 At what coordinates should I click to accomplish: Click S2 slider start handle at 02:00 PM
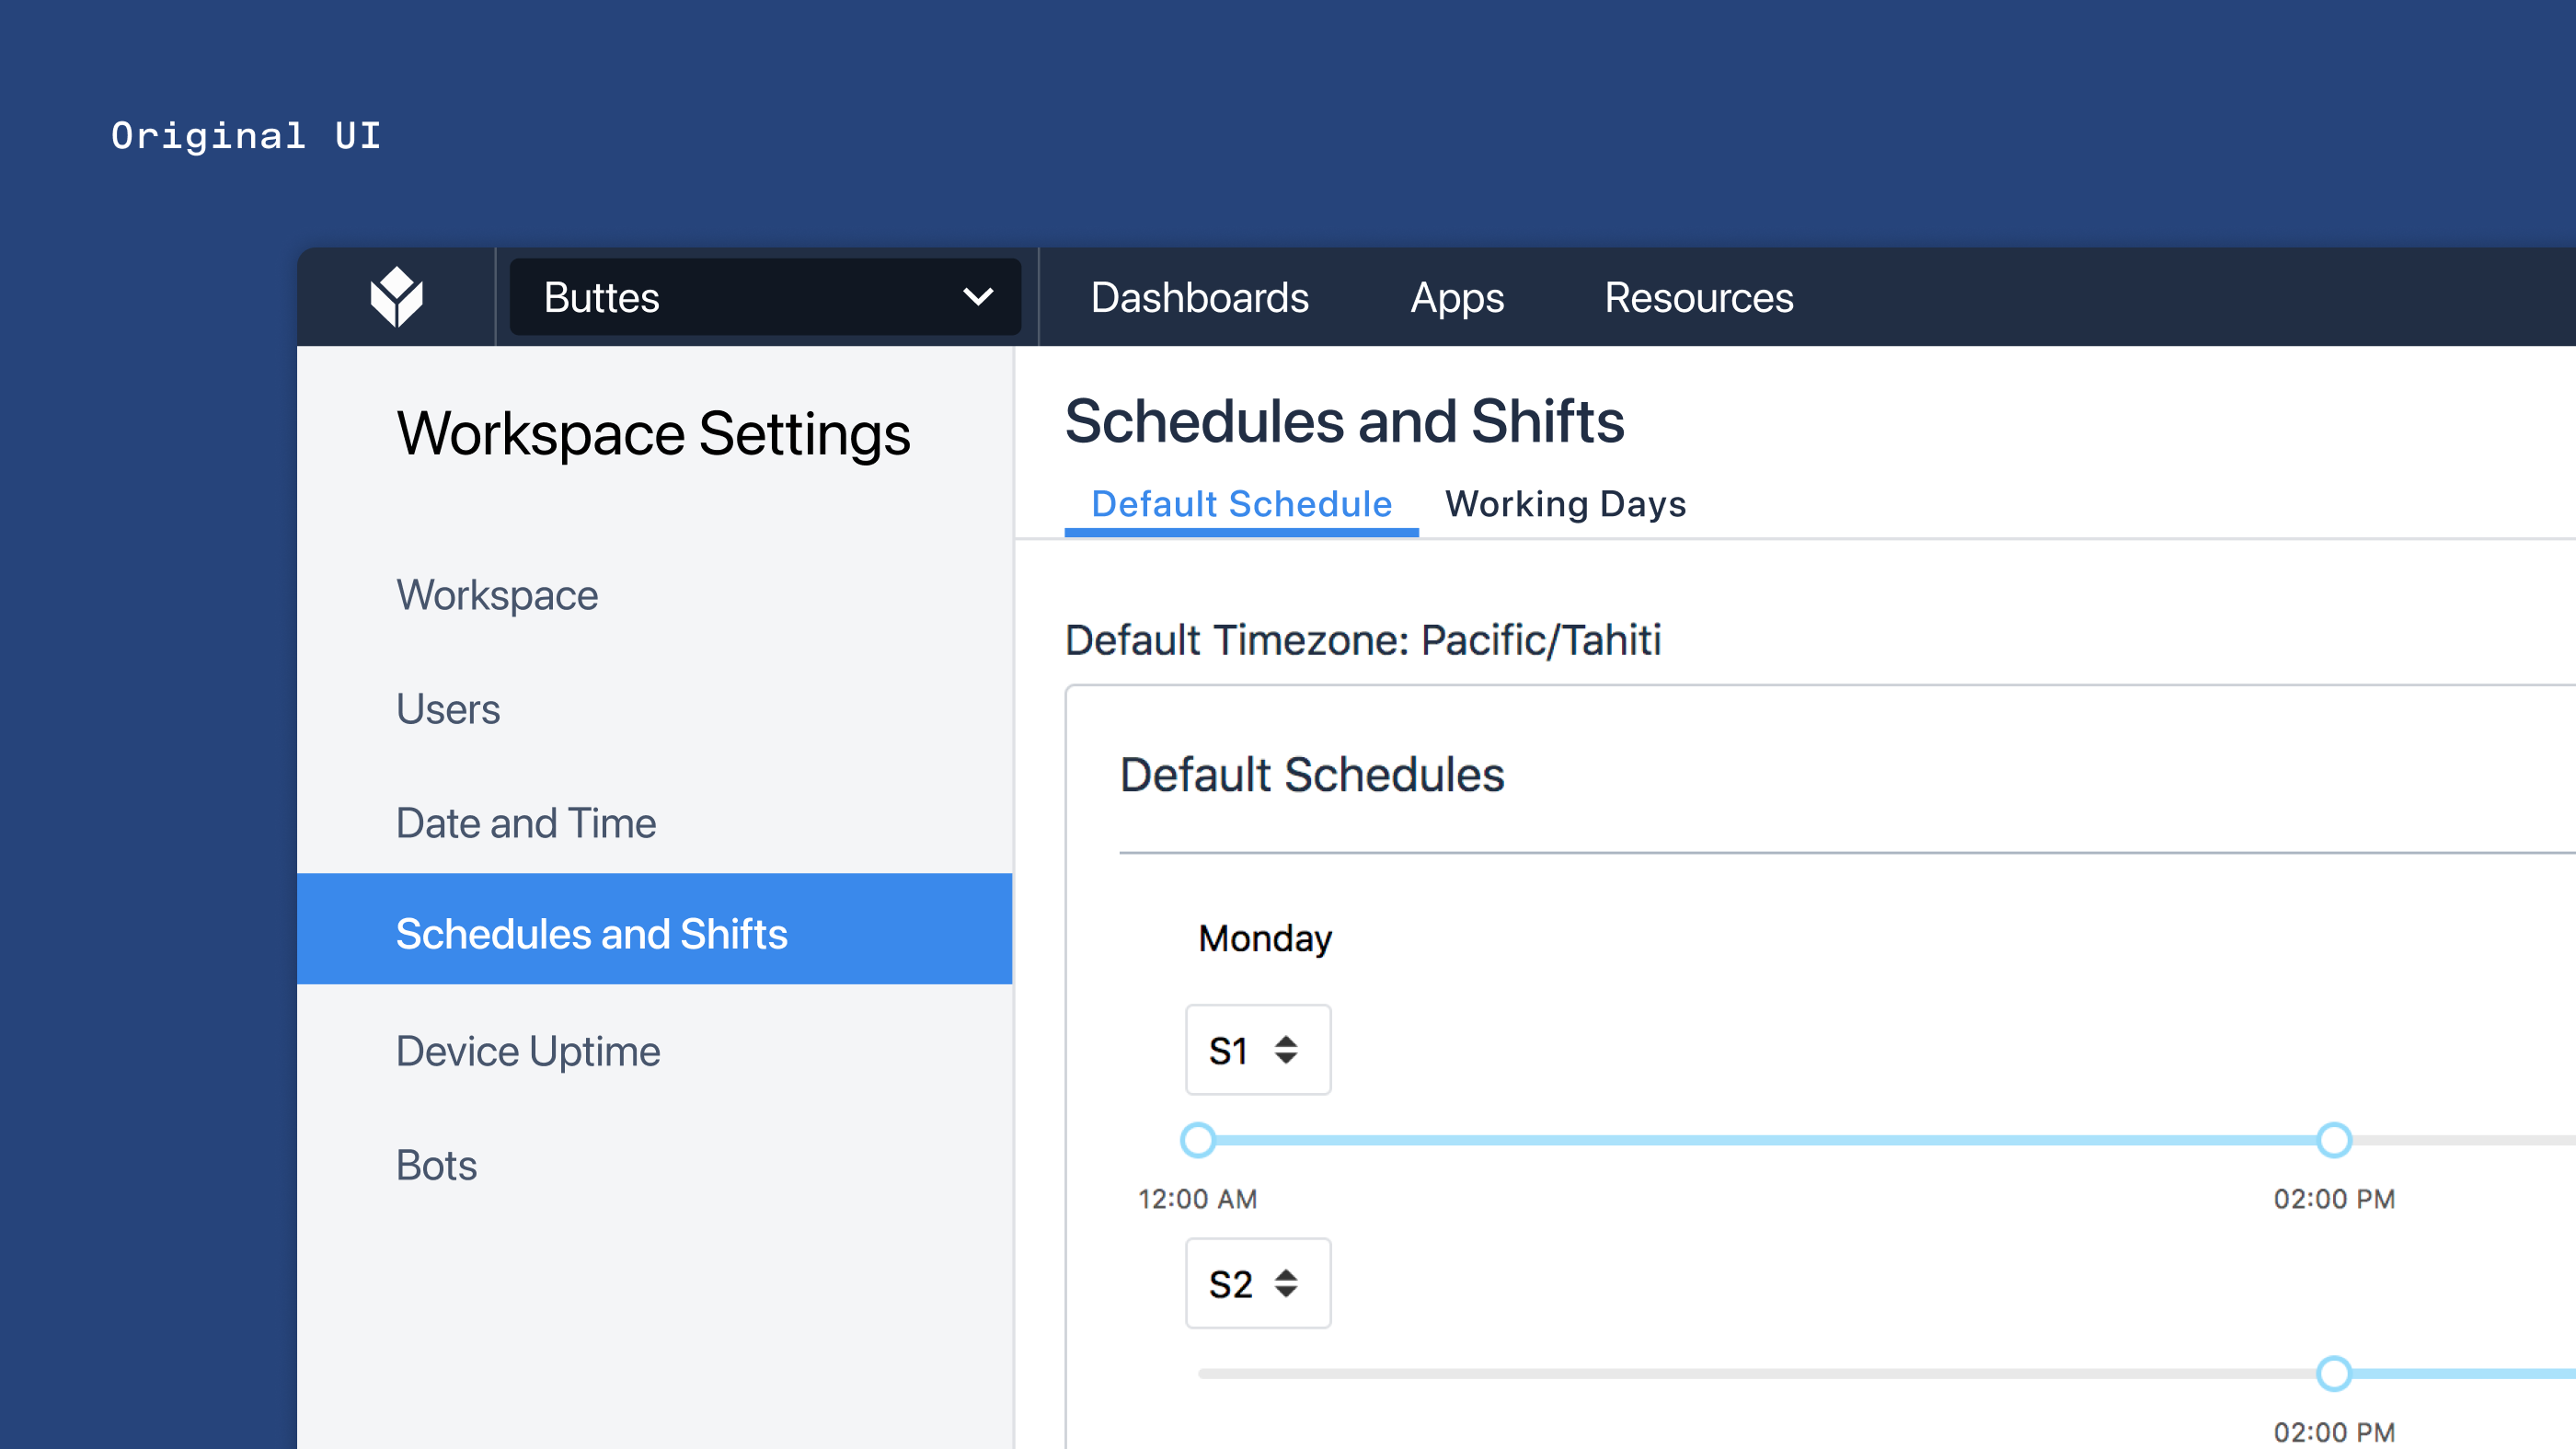point(2334,1373)
